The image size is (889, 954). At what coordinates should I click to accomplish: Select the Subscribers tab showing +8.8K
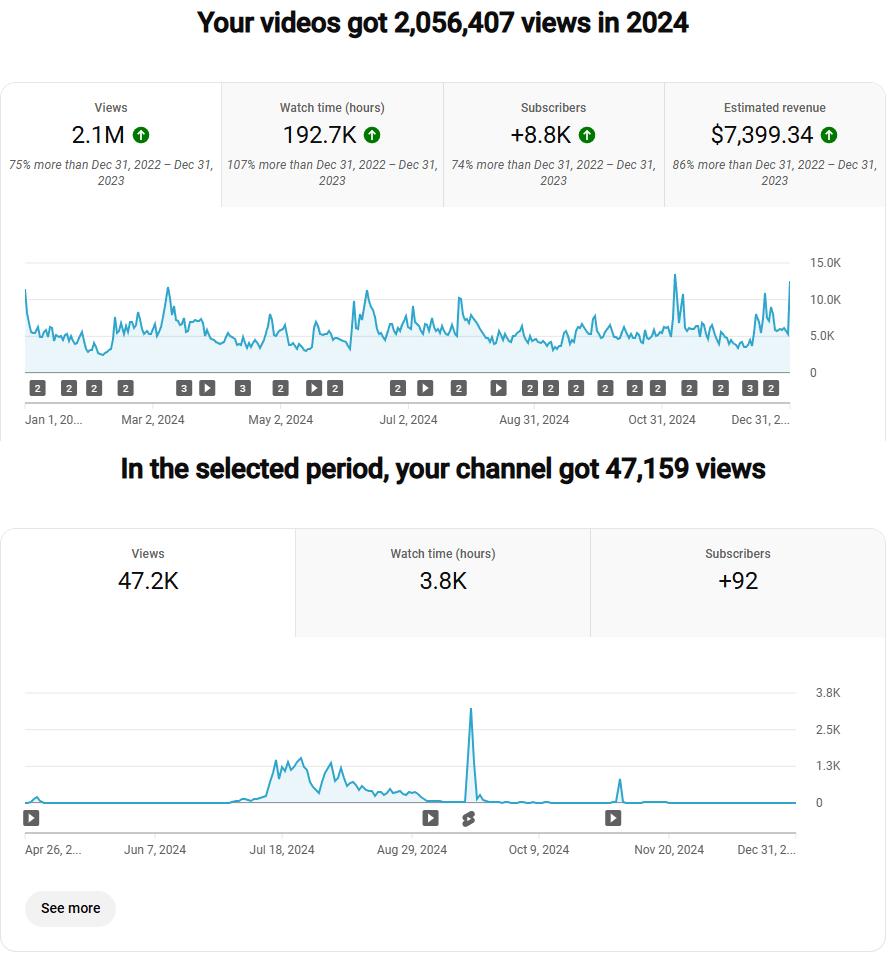pyautogui.click(x=553, y=144)
